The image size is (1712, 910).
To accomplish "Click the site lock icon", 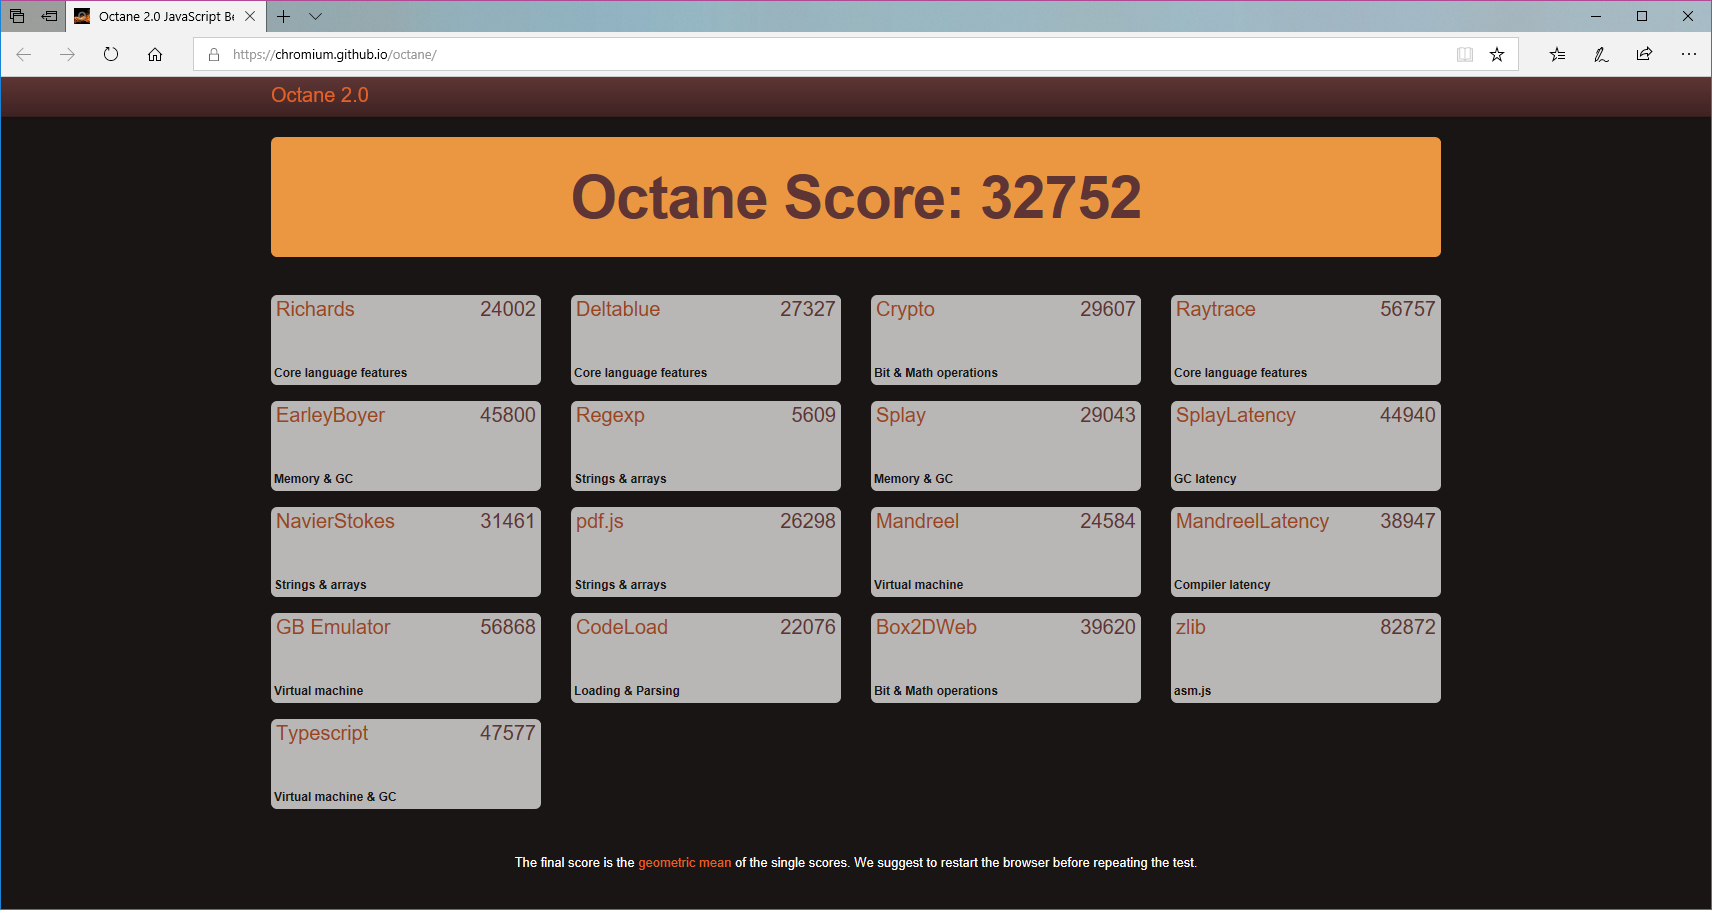I will (213, 54).
